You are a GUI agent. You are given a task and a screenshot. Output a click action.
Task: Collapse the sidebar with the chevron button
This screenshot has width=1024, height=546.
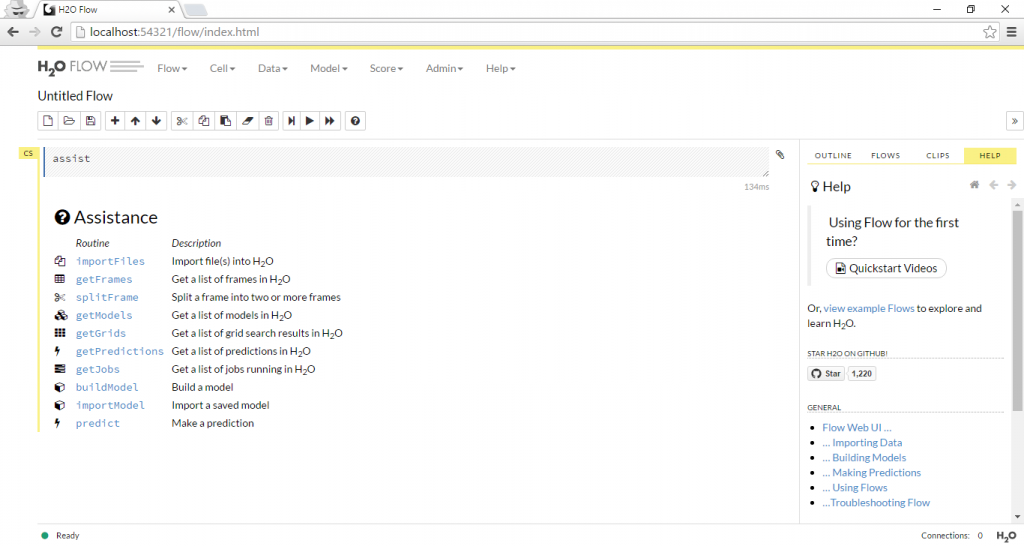(x=1014, y=121)
